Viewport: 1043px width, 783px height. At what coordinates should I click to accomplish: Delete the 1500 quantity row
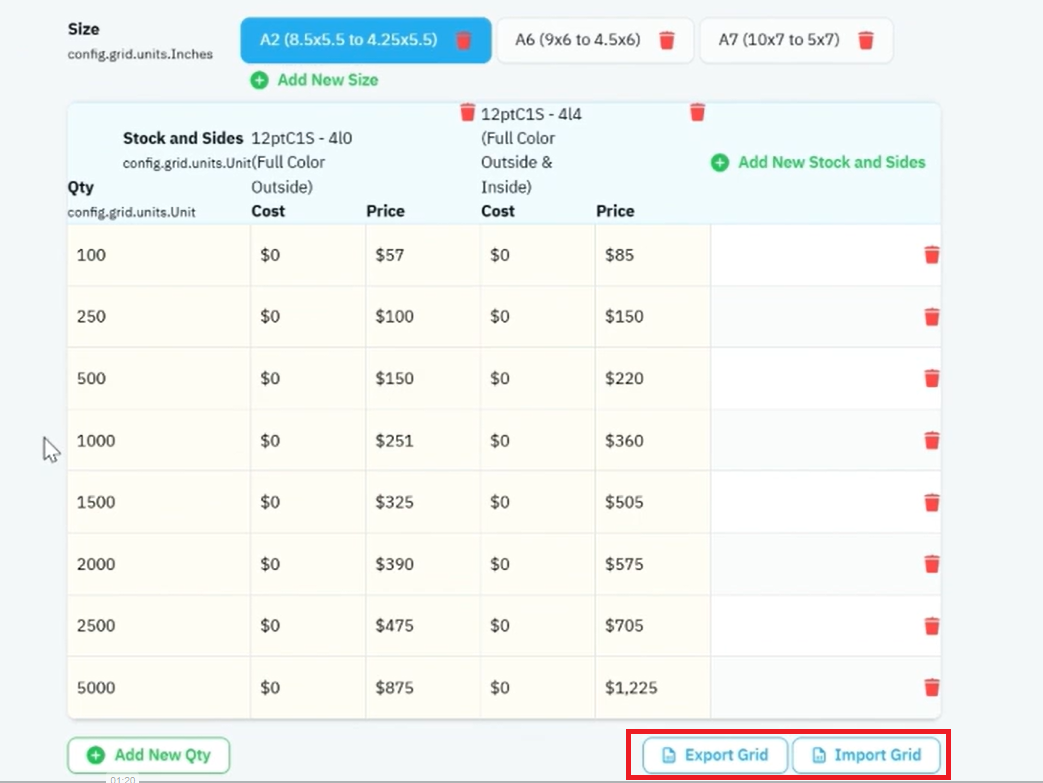(932, 502)
